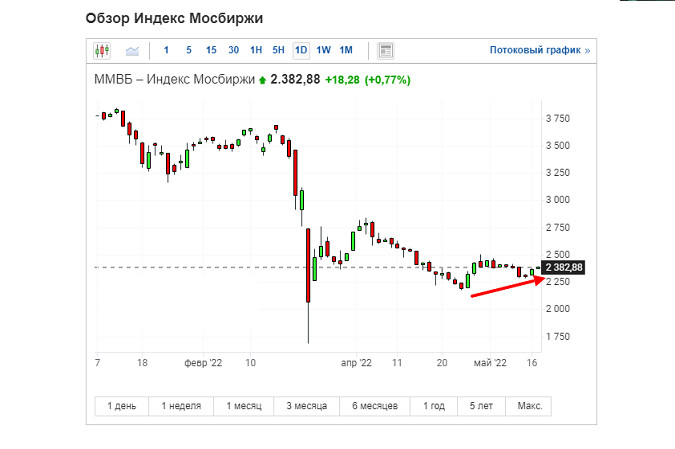Open the technical chart table icon

pyautogui.click(x=386, y=51)
